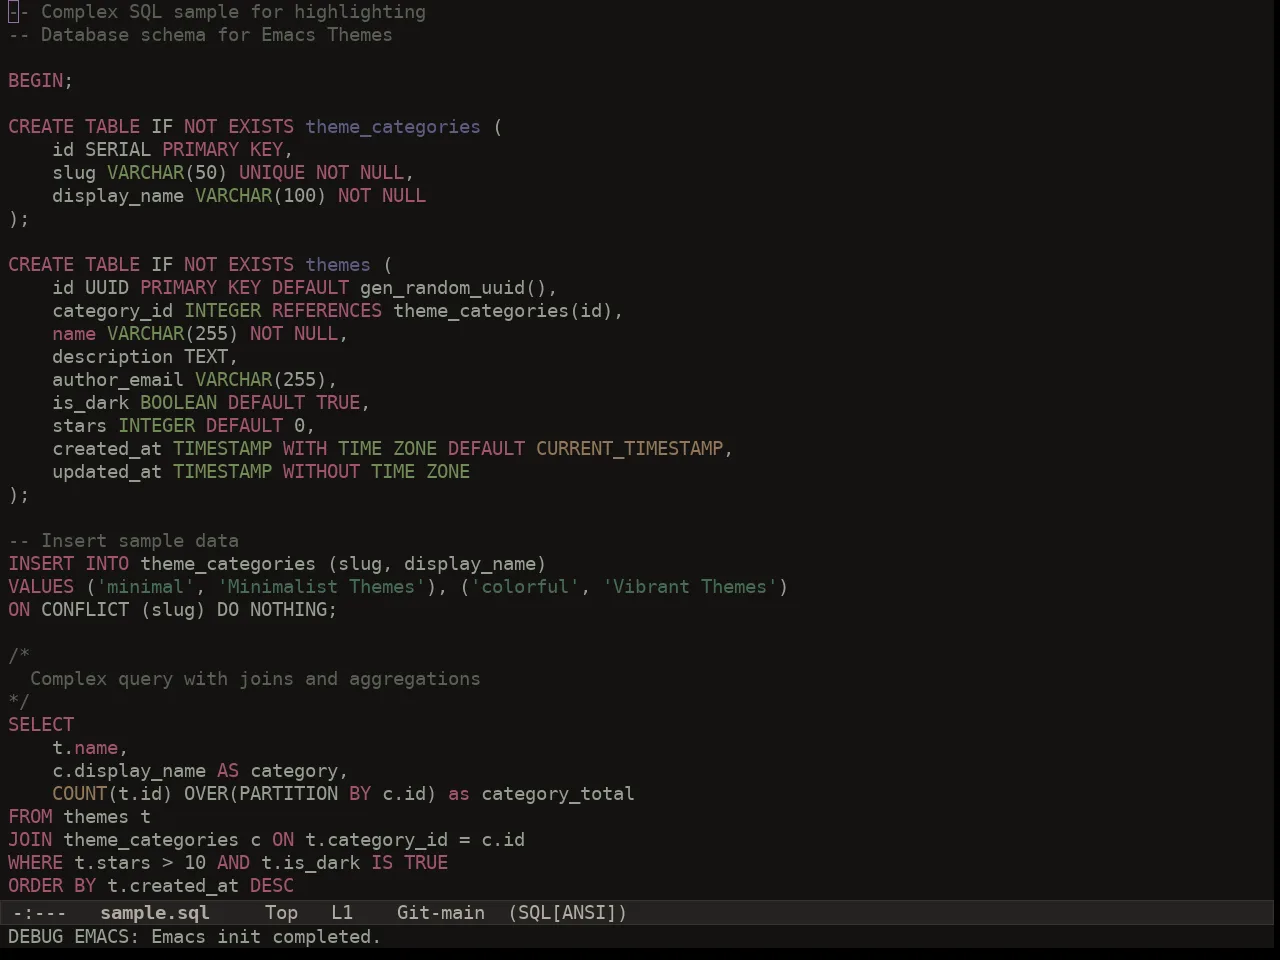Open the Git-main version control indicator
Screen dimensions: 1280x960
pos(441,913)
